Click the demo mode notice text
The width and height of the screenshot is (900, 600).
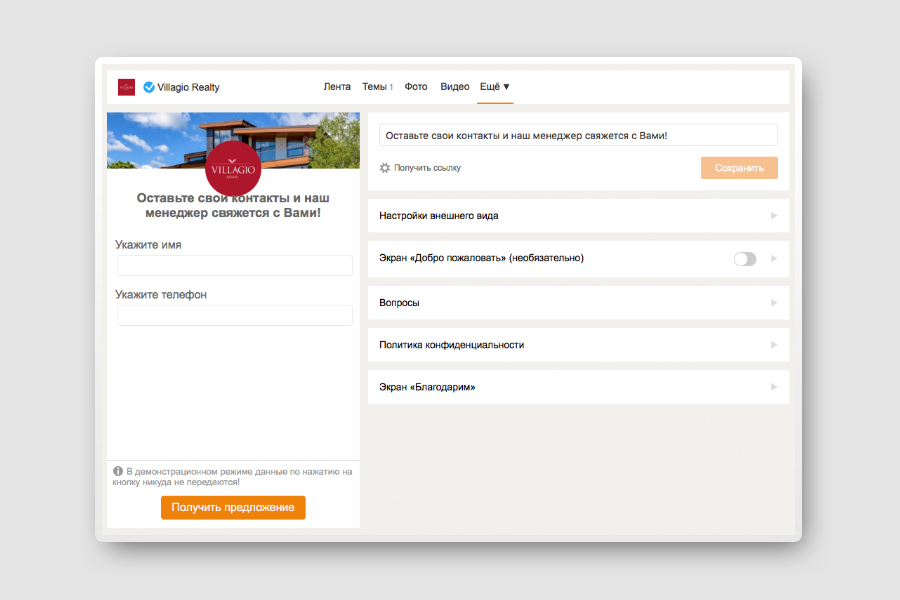click(233, 477)
